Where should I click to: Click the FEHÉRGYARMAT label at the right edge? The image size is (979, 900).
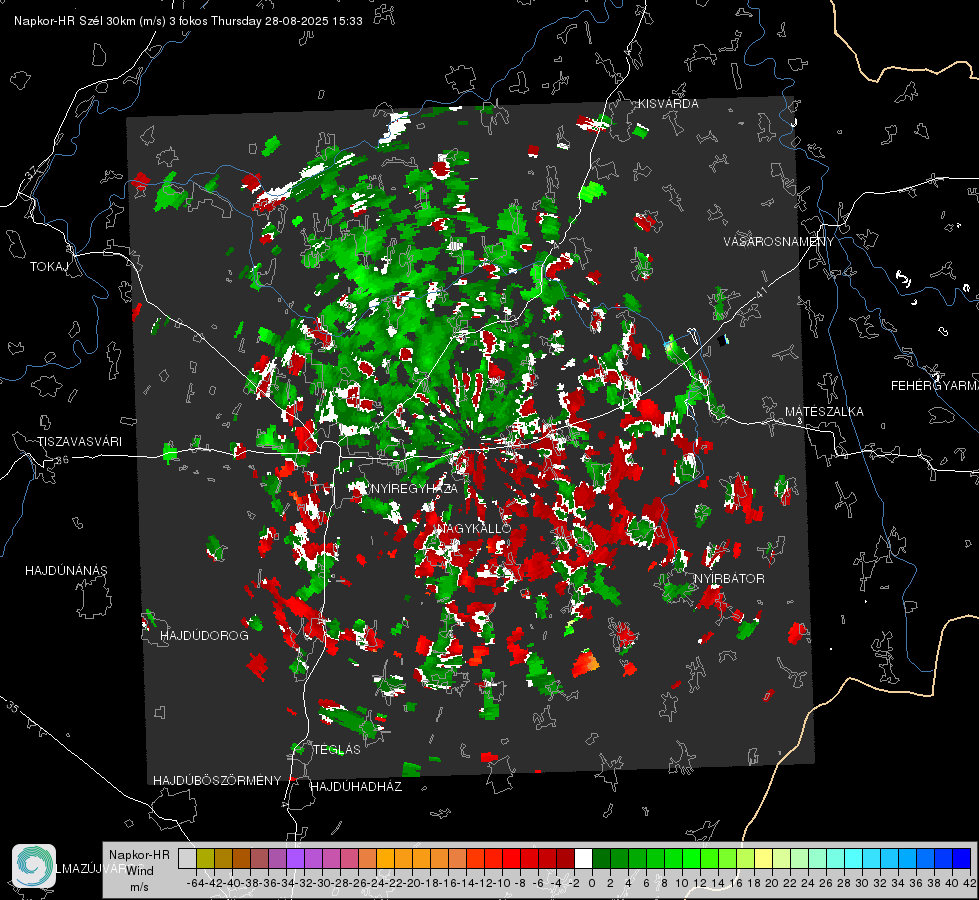click(934, 386)
